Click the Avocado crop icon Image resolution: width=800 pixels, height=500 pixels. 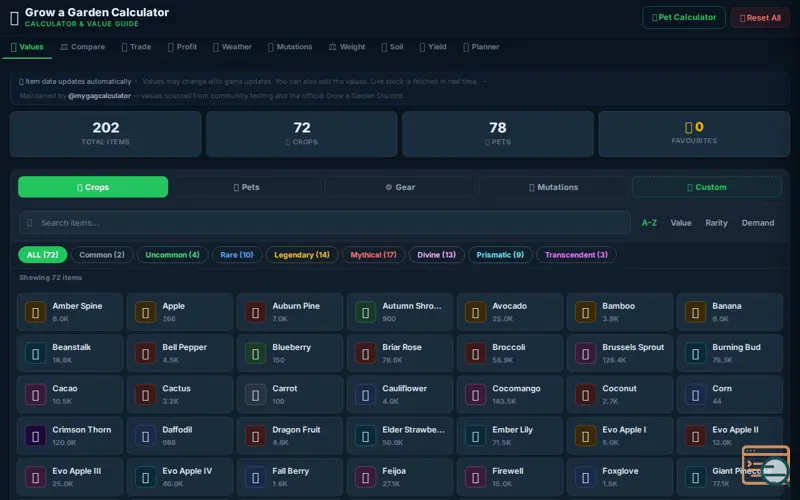point(476,312)
